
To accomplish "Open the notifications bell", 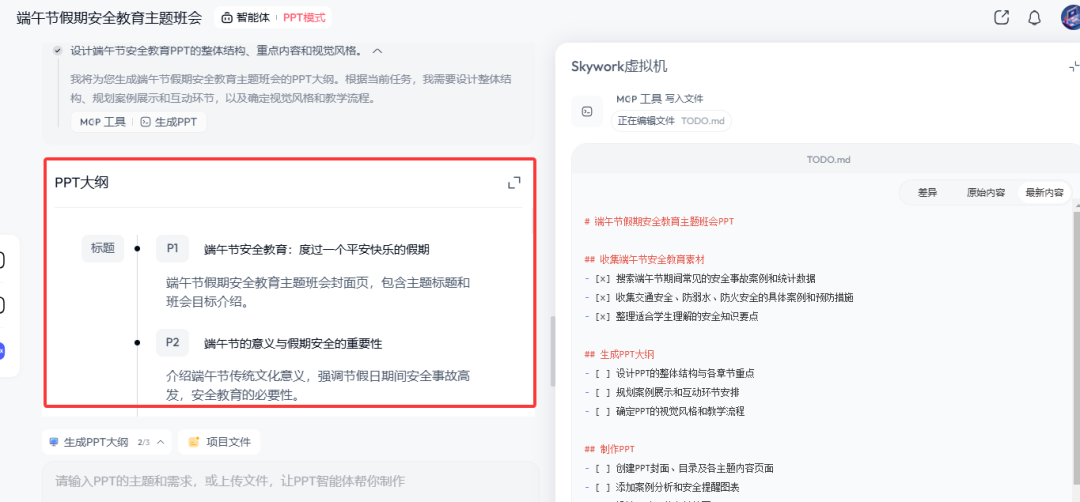I will [1034, 18].
